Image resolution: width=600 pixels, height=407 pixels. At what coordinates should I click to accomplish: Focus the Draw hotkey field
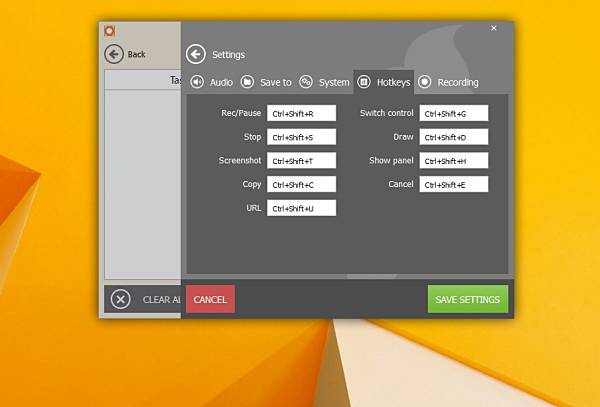click(x=454, y=137)
